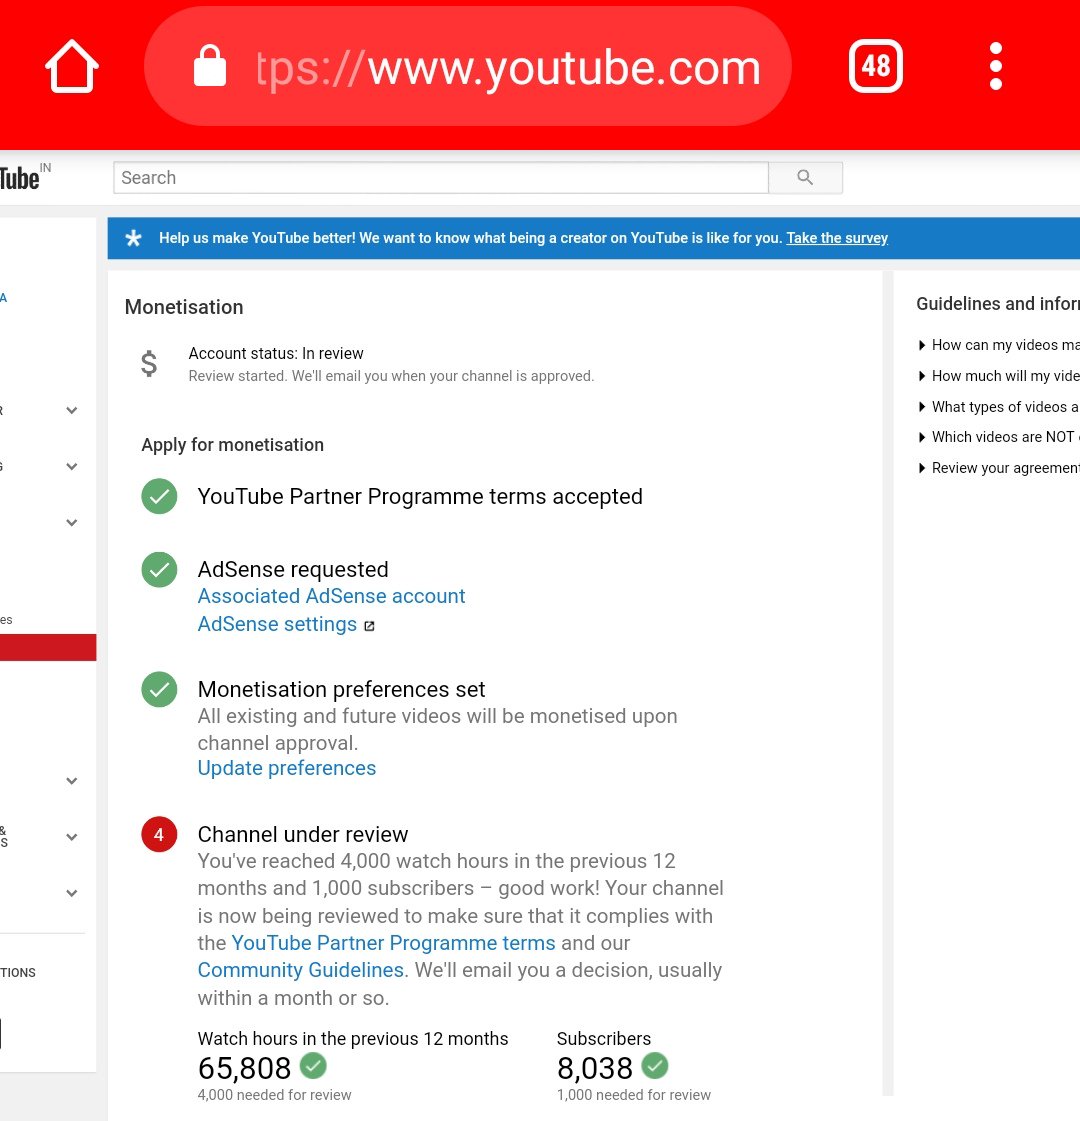Expand 'What types of videos a...' guideline
The height and width of the screenshot is (1121, 1080).
(999, 407)
